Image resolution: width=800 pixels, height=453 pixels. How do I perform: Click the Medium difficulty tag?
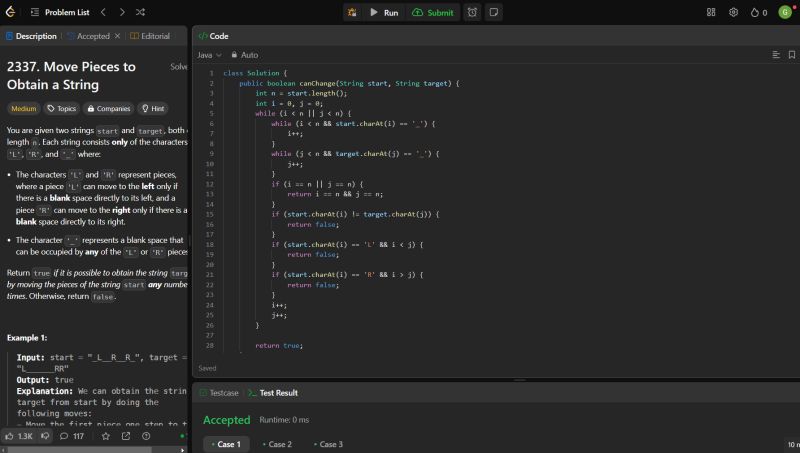(23, 109)
